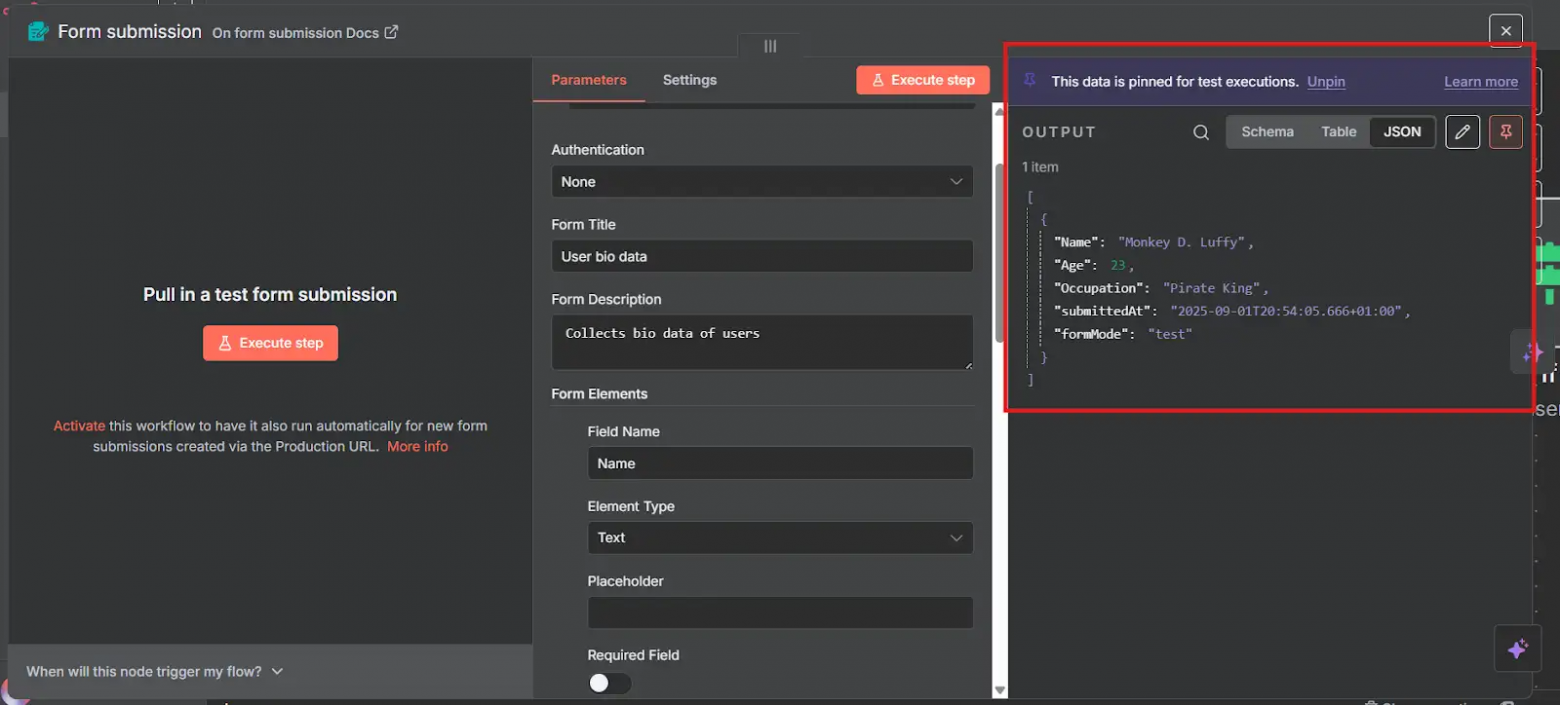Screen dimensions: 1560x705
Task: Switch output view to Table
Action: pos(1338,132)
